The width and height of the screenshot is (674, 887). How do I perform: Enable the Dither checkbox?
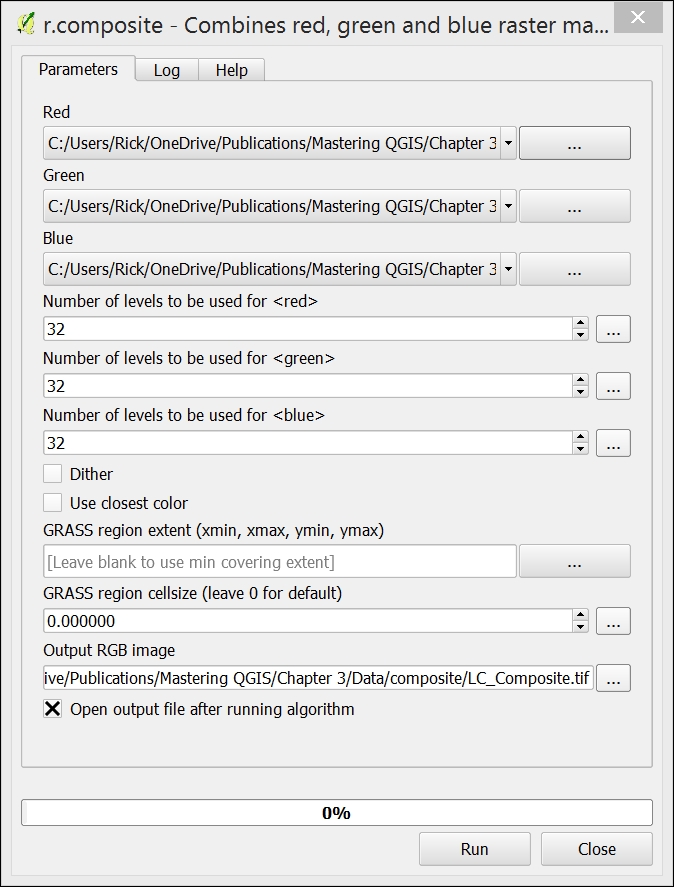tap(53, 473)
